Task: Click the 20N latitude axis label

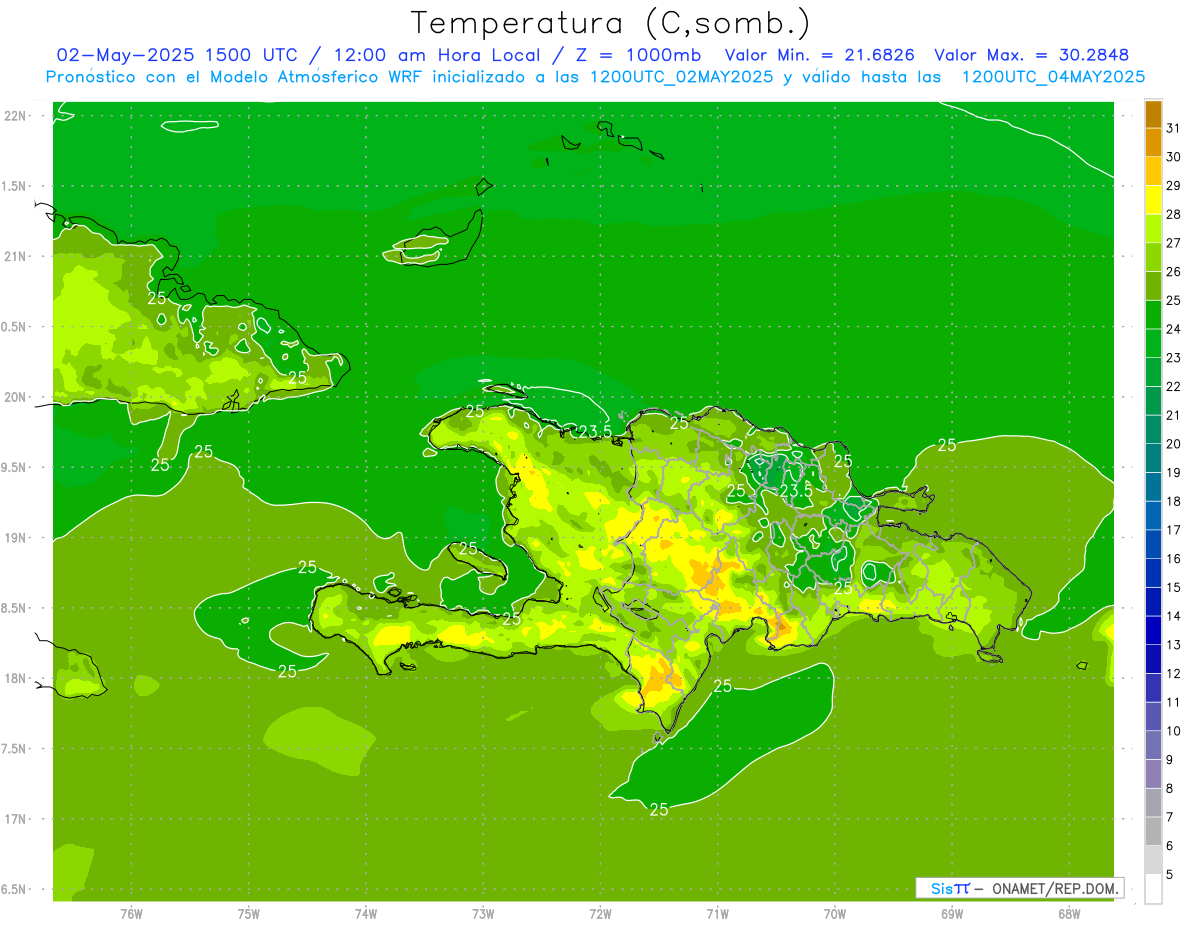Action: [15, 397]
